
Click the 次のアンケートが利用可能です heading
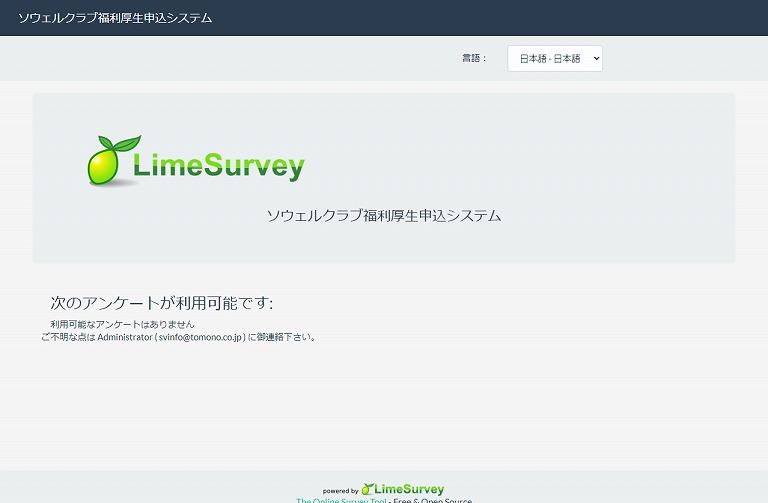161,303
